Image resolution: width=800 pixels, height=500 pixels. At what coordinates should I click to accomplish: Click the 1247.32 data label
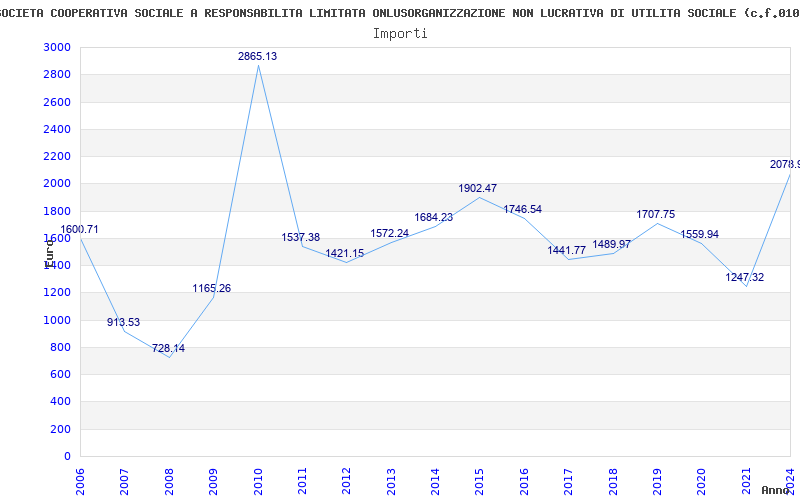pos(744,277)
